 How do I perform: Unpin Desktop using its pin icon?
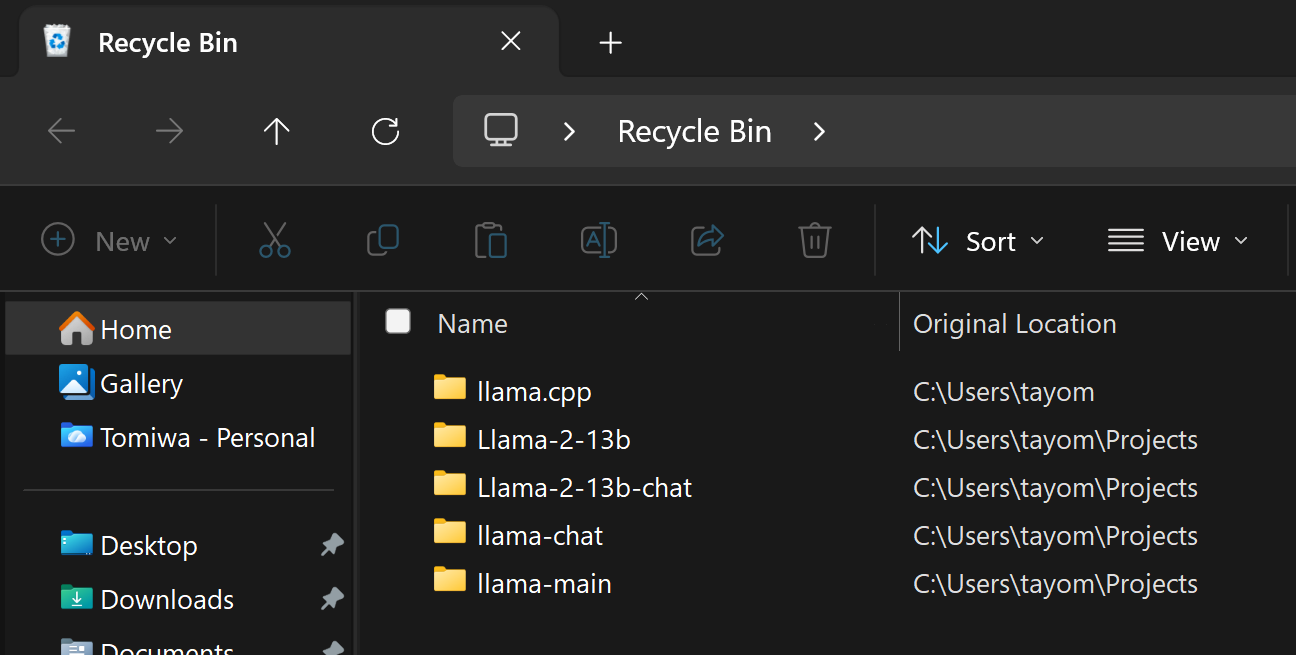tap(331, 545)
